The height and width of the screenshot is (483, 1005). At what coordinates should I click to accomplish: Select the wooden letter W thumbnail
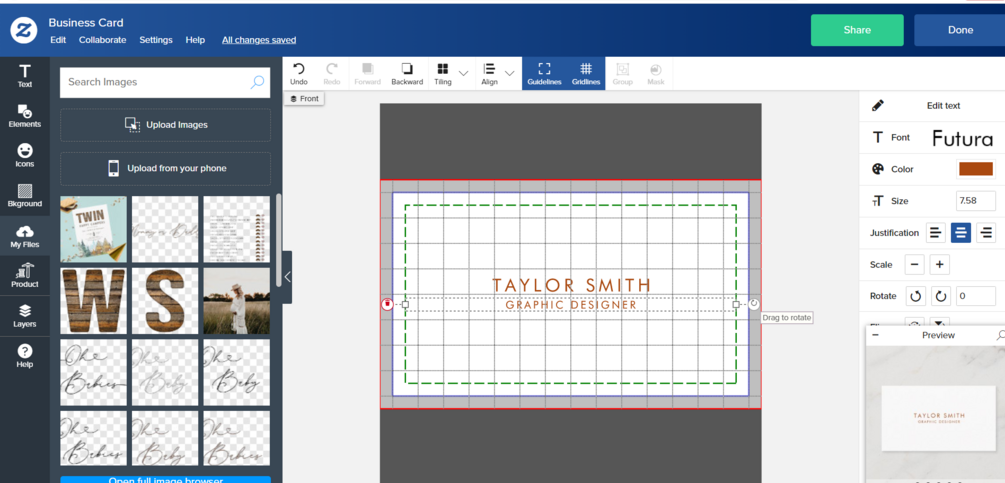tap(93, 301)
